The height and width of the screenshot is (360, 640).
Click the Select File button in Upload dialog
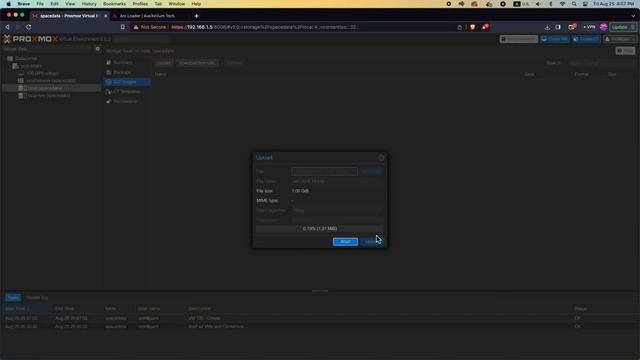[371, 171]
